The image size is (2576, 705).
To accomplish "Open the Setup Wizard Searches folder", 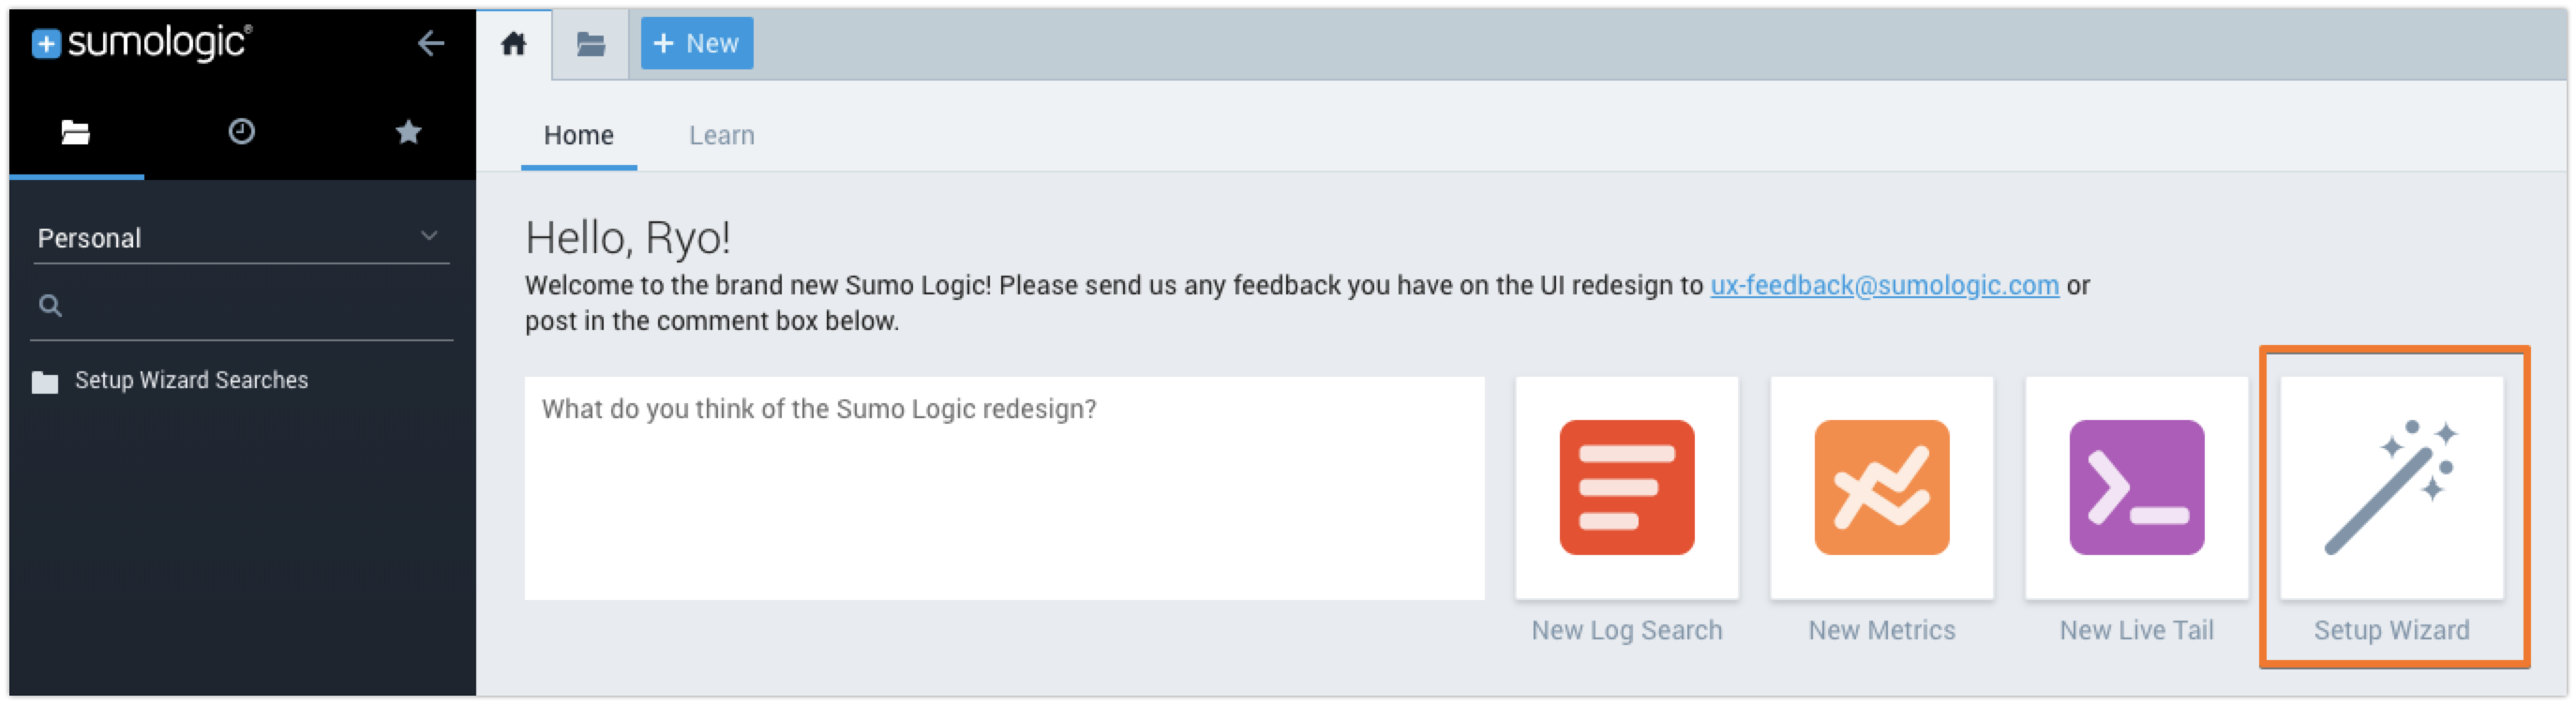I will (191, 380).
